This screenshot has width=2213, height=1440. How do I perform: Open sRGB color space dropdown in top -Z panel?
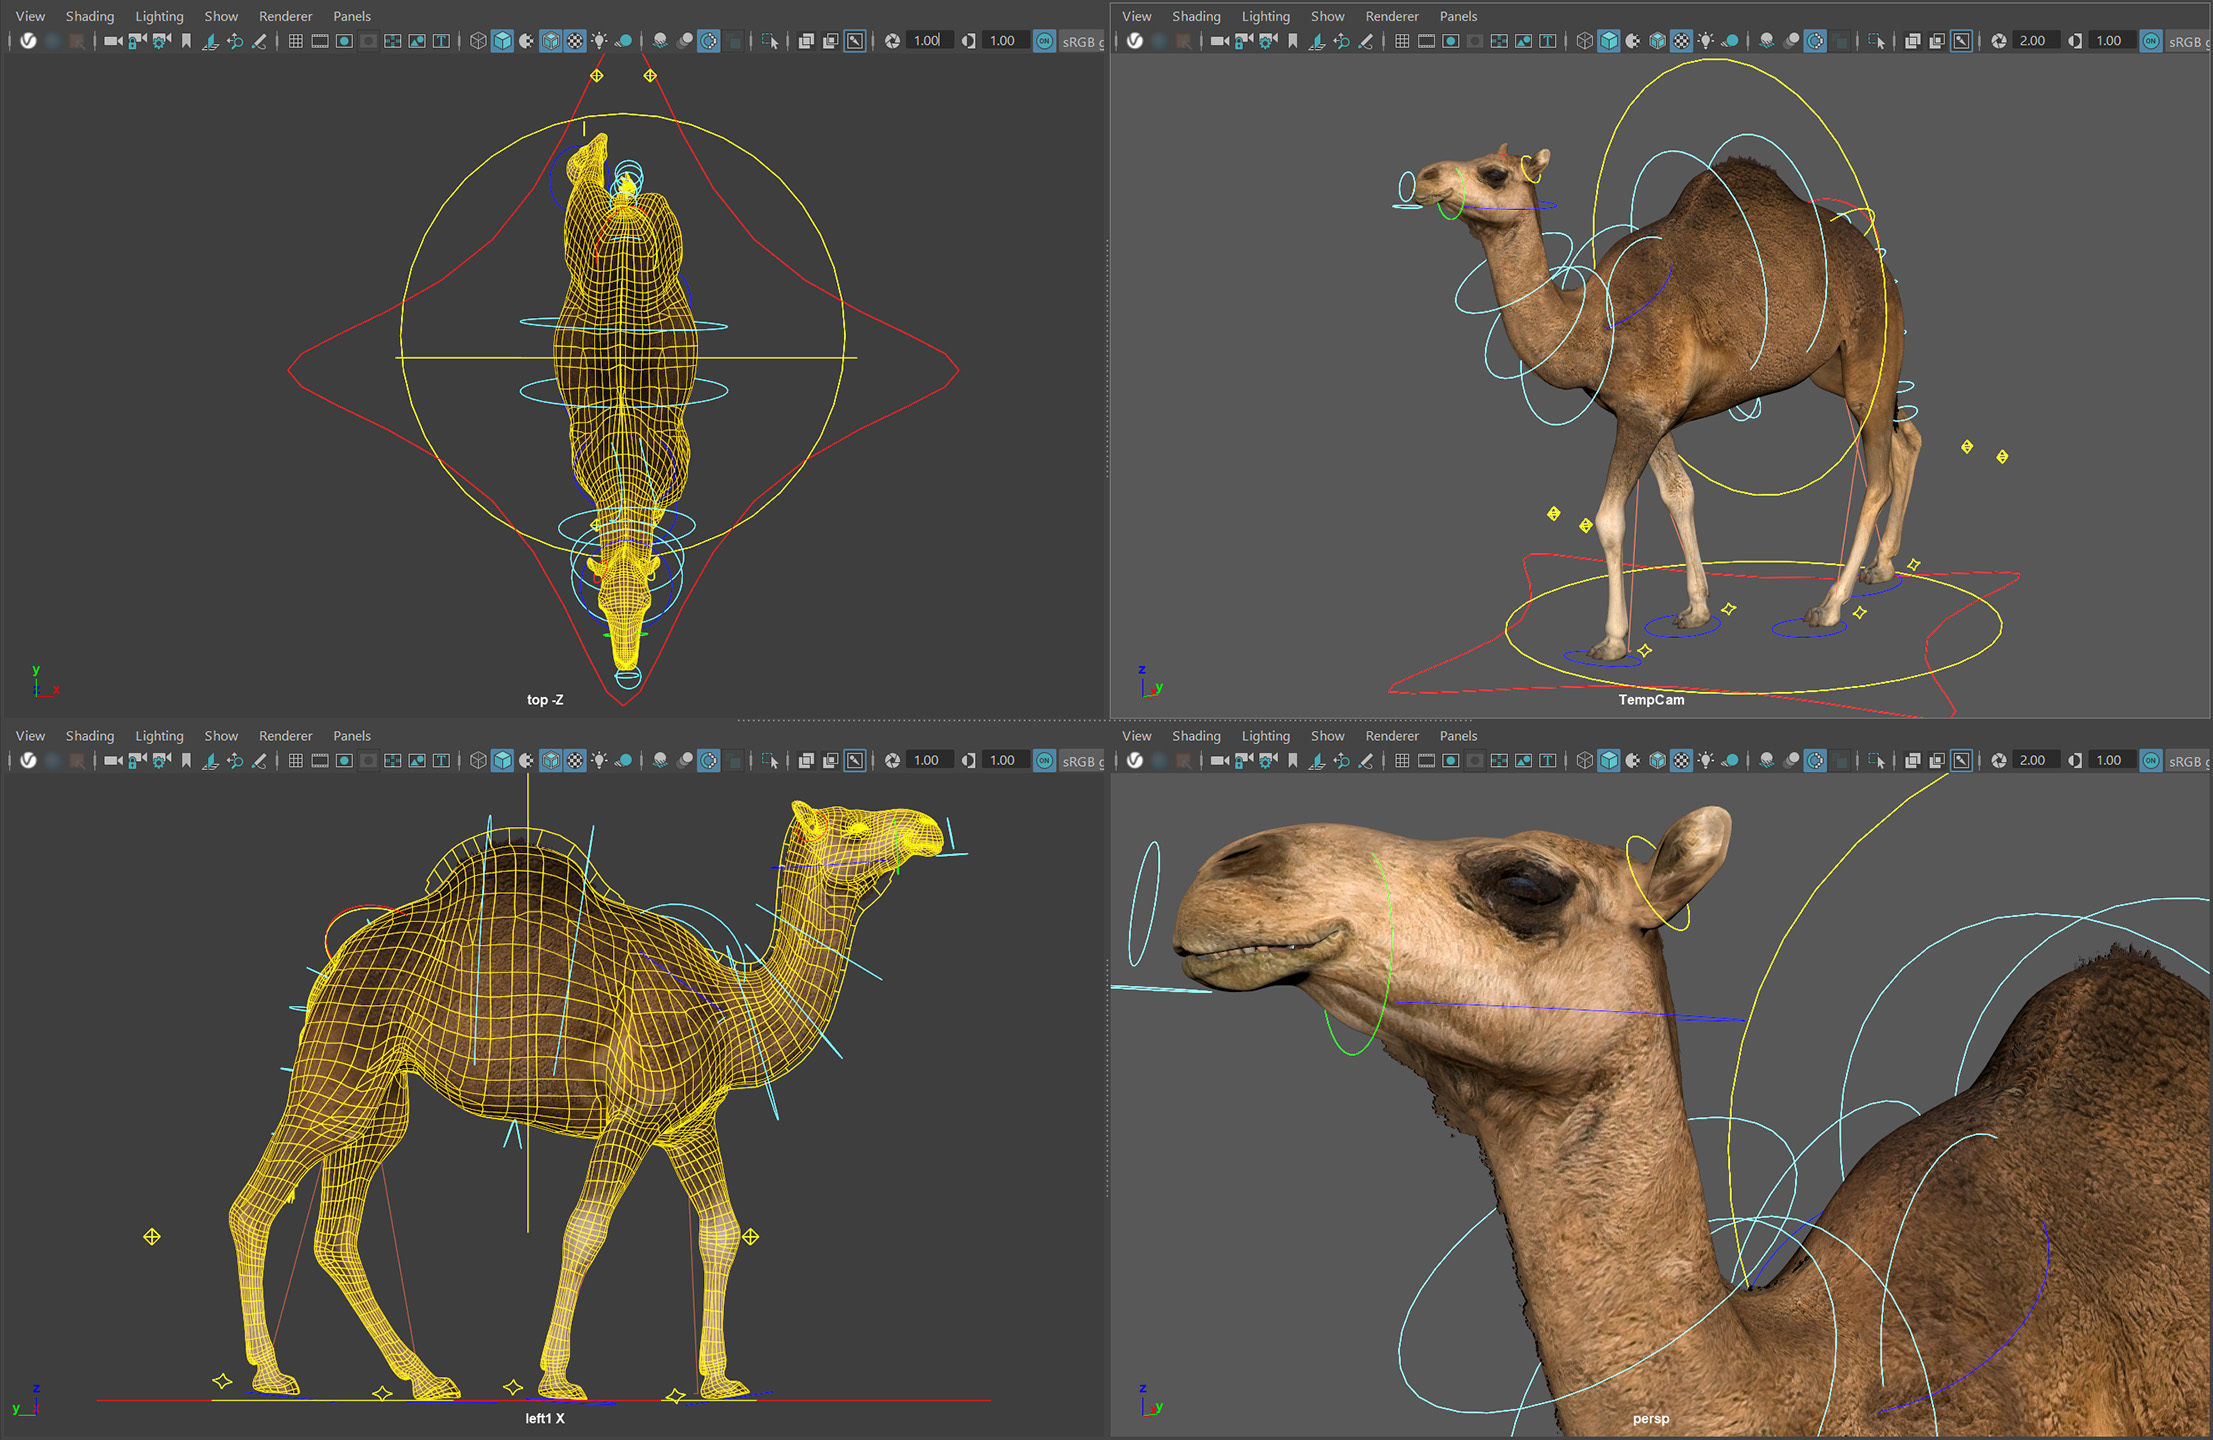point(1082,41)
